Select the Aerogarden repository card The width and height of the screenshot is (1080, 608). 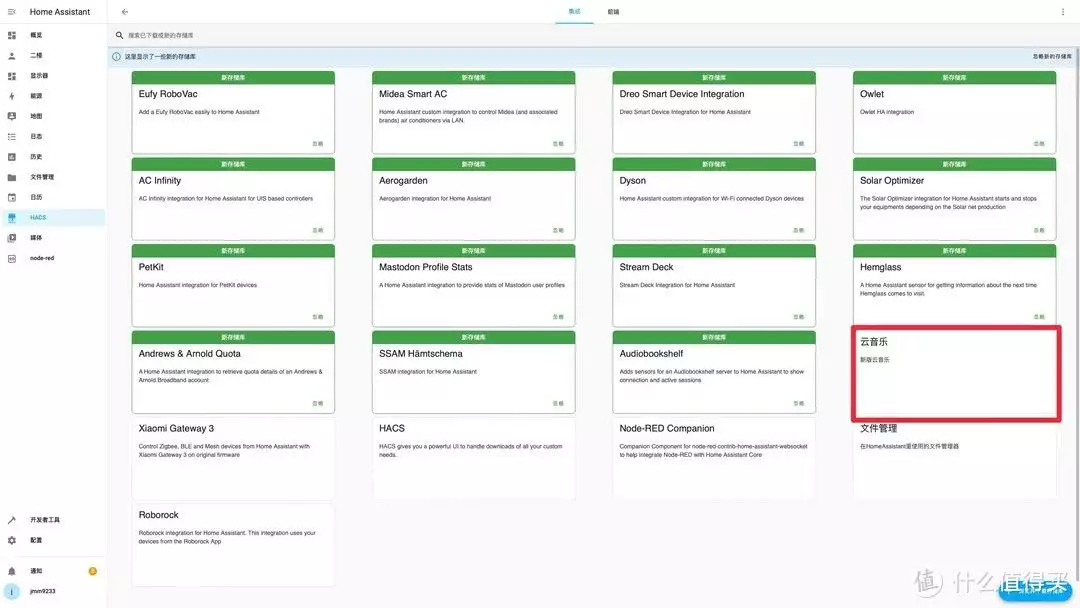[x=473, y=199]
